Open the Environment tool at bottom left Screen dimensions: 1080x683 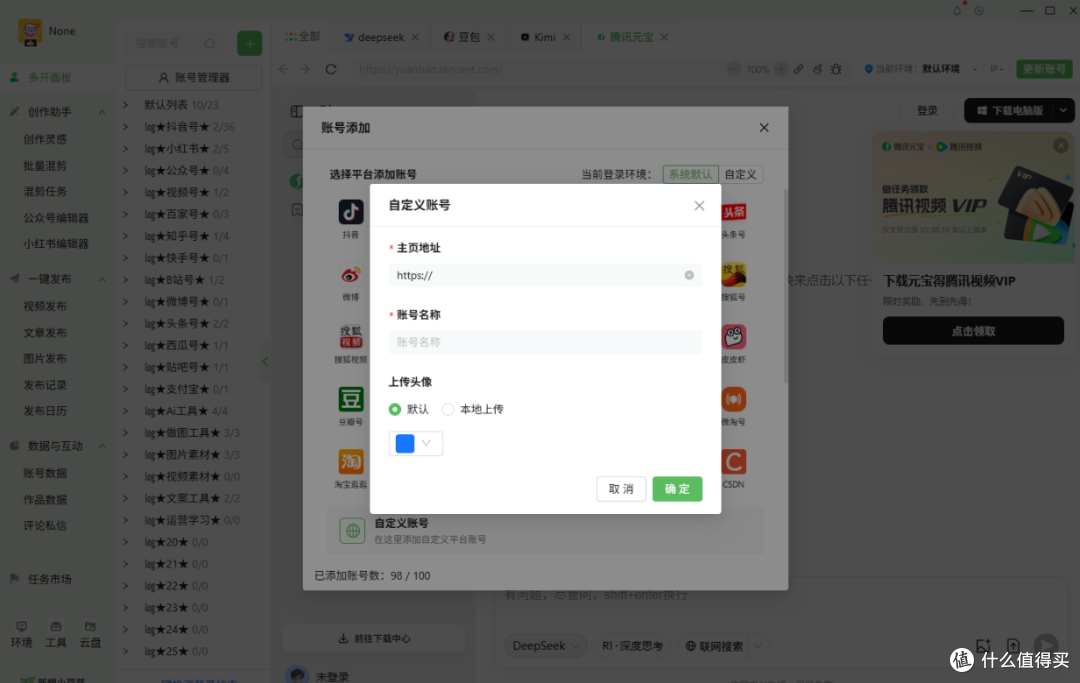pos(21,634)
